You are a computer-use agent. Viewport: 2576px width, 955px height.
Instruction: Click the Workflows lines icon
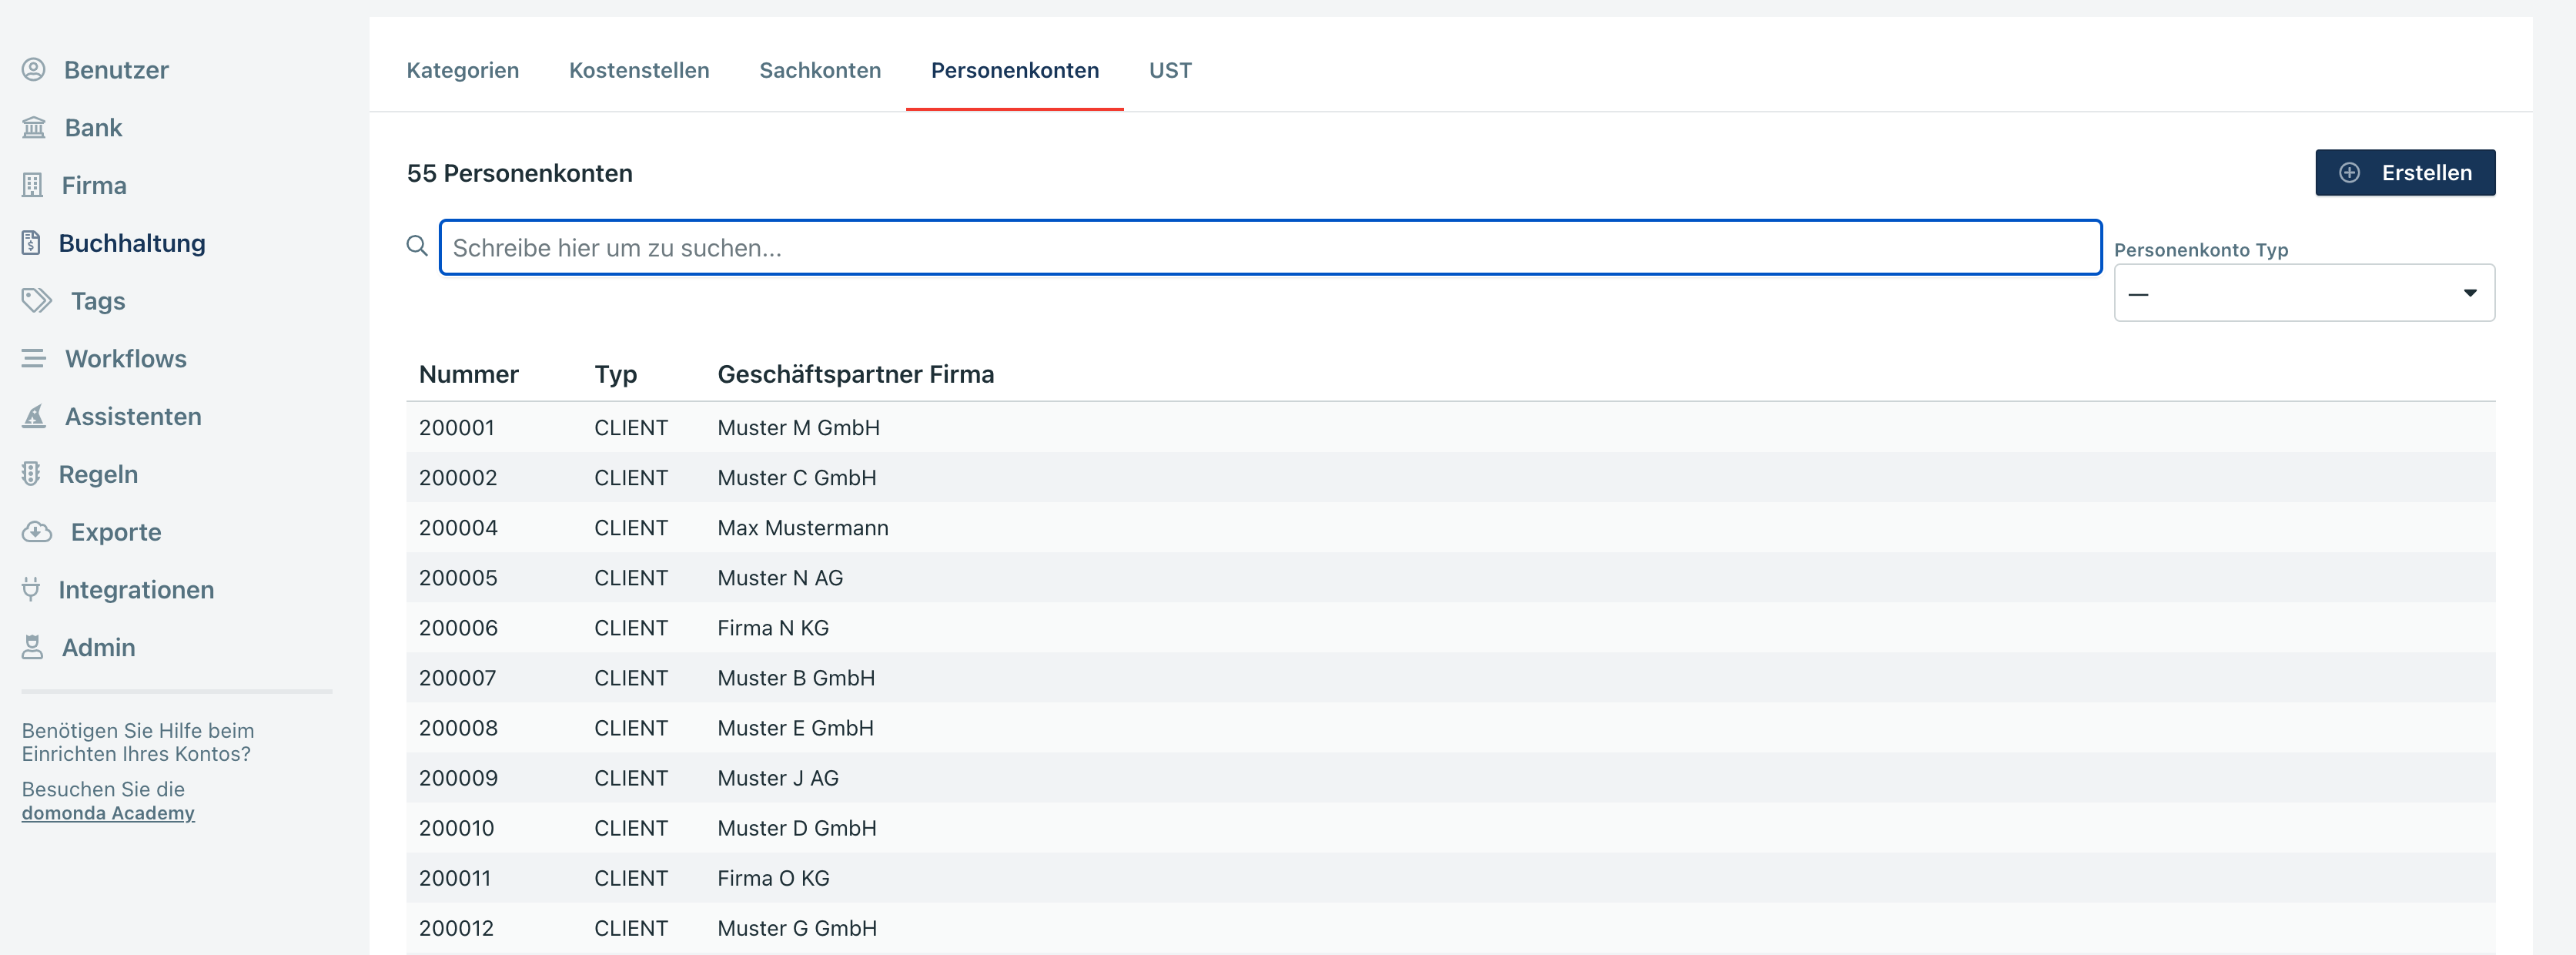tap(34, 359)
